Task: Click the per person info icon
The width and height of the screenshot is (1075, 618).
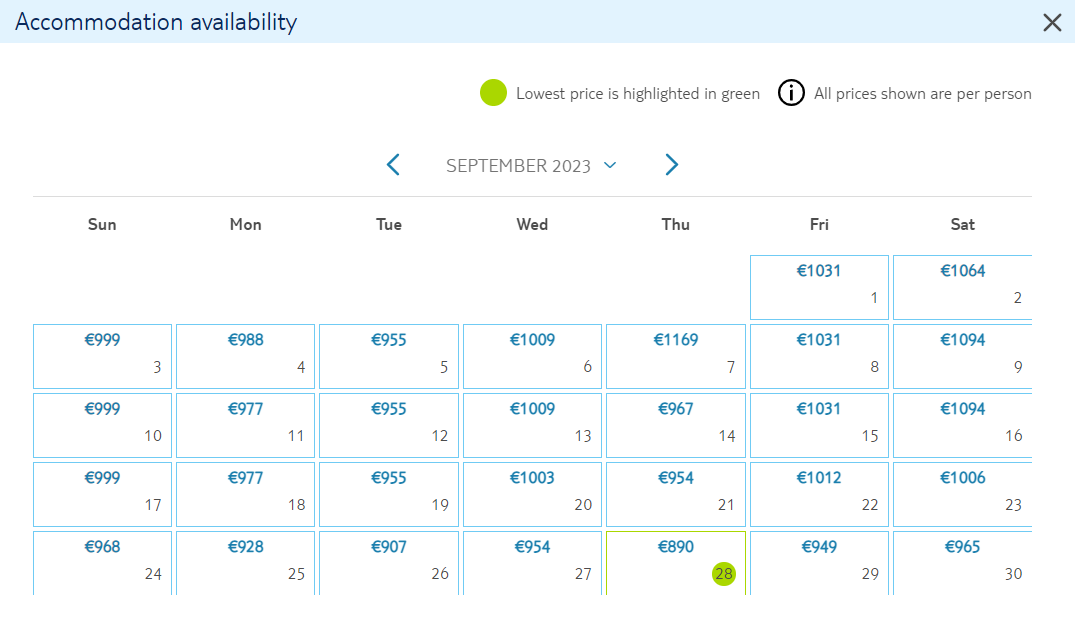Action: pyautogui.click(x=790, y=93)
